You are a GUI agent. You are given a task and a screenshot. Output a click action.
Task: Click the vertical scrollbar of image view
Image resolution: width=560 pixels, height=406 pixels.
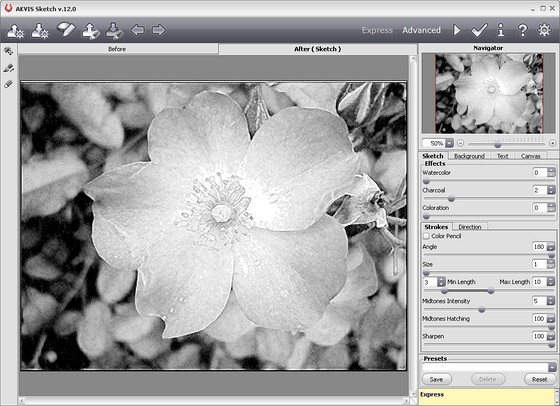(x=413, y=225)
